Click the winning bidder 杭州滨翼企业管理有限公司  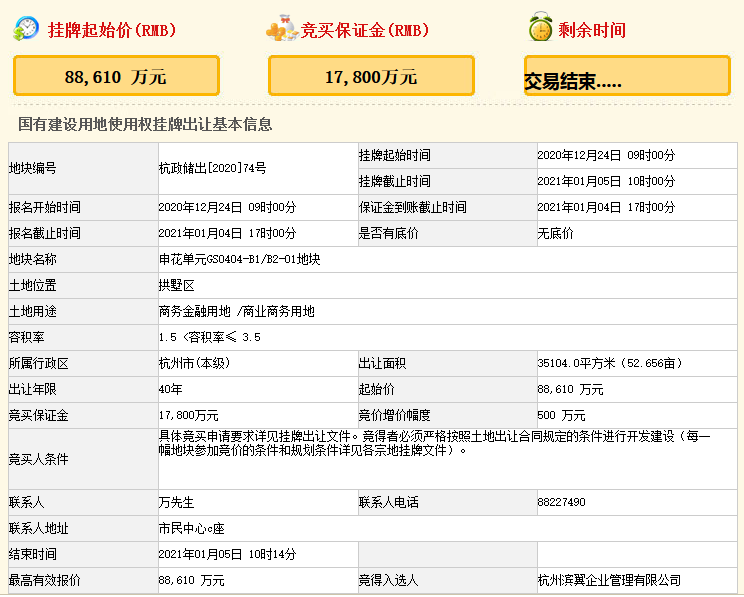[x=608, y=580]
